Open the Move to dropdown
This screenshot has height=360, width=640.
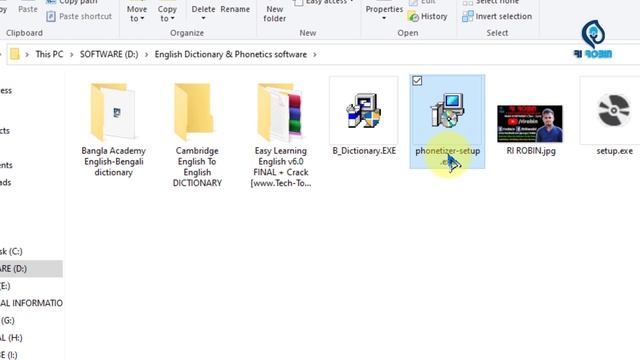pyautogui.click(x=137, y=13)
